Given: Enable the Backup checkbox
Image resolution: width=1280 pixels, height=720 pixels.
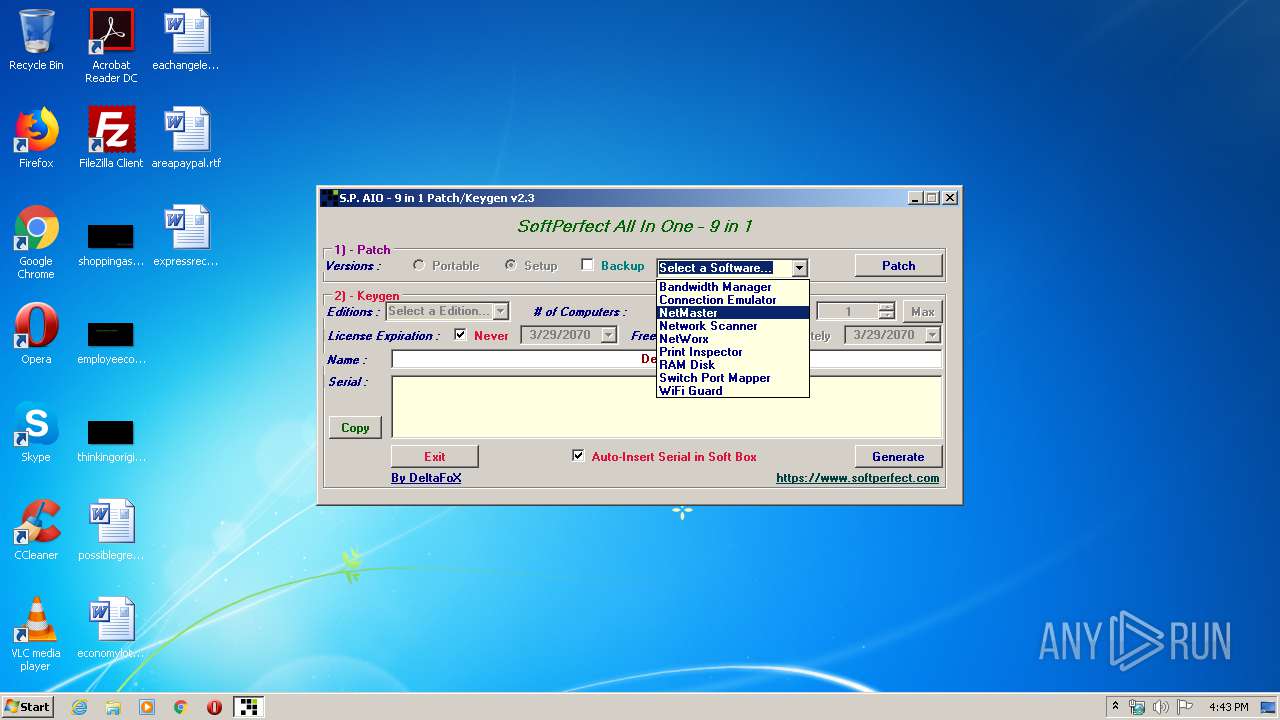Looking at the screenshot, I should [588, 265].
